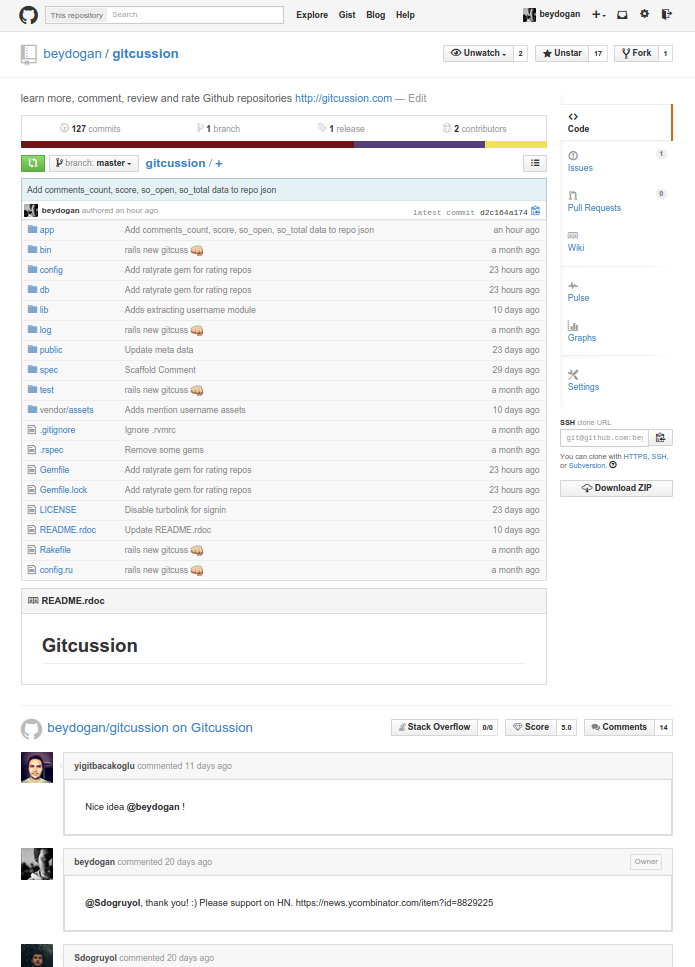Open the branch: master dropdown

[x=94, y=163]
